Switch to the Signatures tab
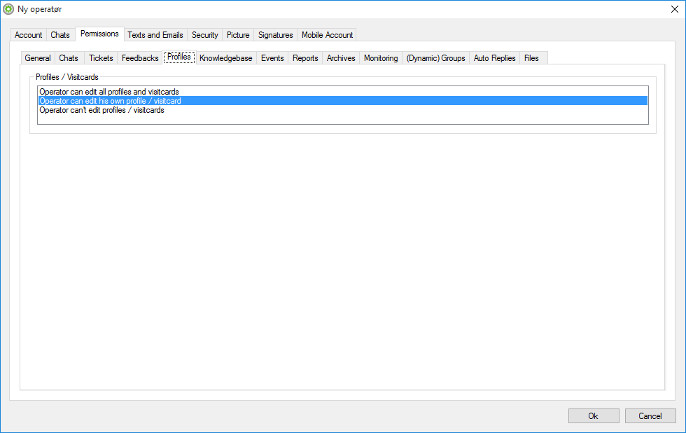 [276, 35]
